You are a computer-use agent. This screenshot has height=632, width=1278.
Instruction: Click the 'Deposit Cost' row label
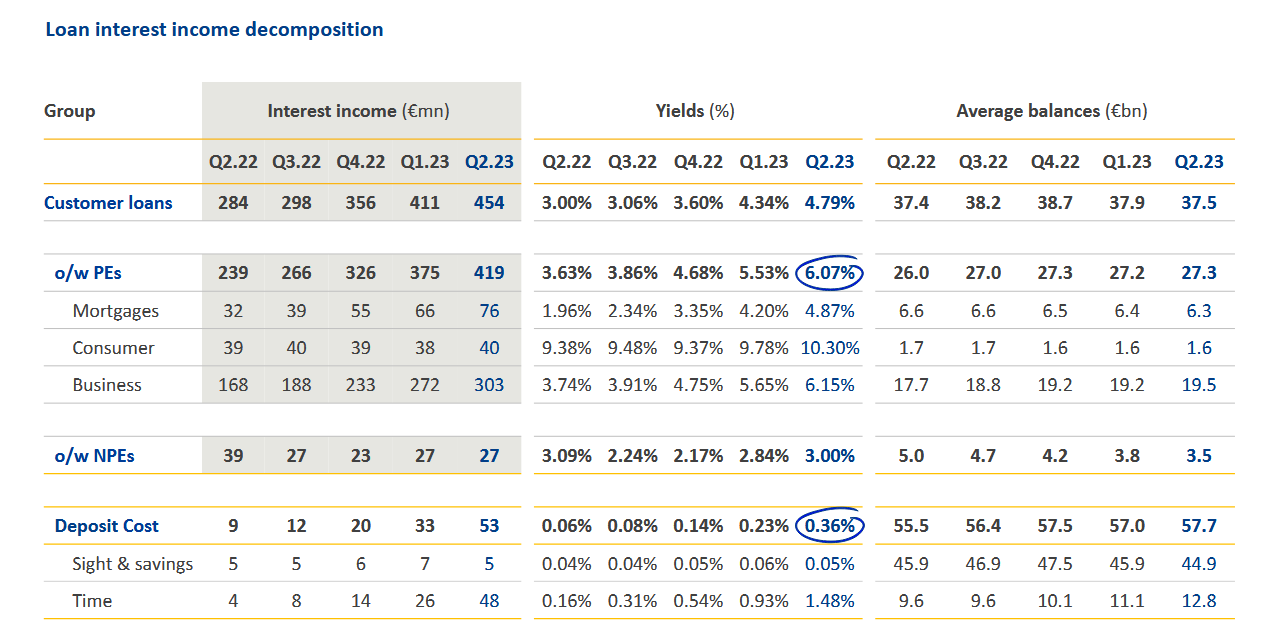click(106, 526)
